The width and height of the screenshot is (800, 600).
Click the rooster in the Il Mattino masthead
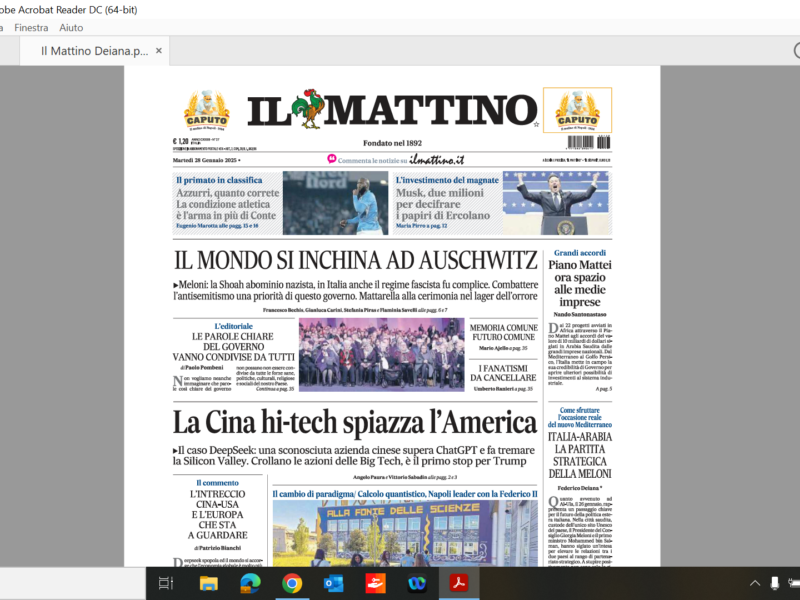309,109
